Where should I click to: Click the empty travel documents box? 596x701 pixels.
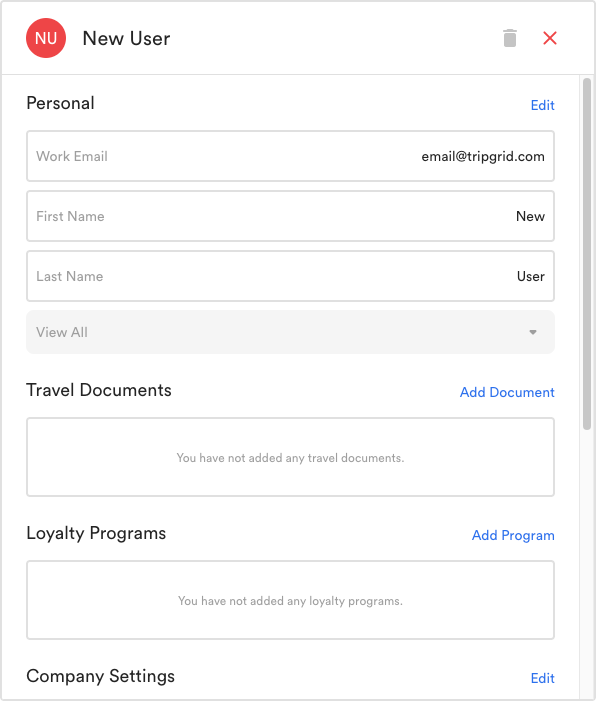[291, 457]
